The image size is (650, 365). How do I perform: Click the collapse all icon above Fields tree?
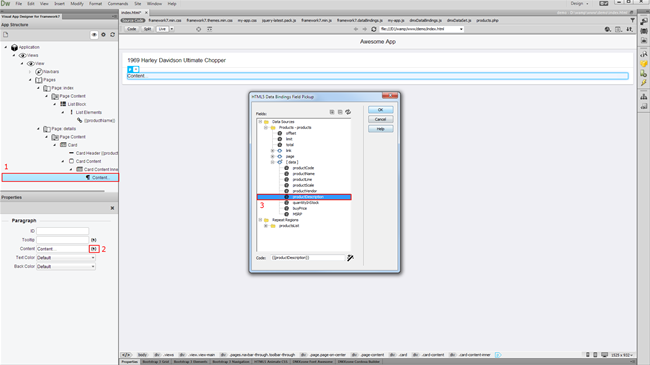click(x=340, y=112)
